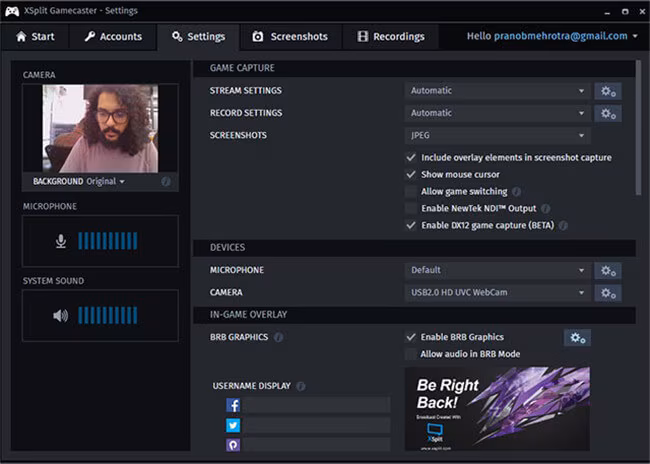This screenshot has height=464, width=650.
Task: Click the system sound speaker icon
Action: [x=61, y=316]
